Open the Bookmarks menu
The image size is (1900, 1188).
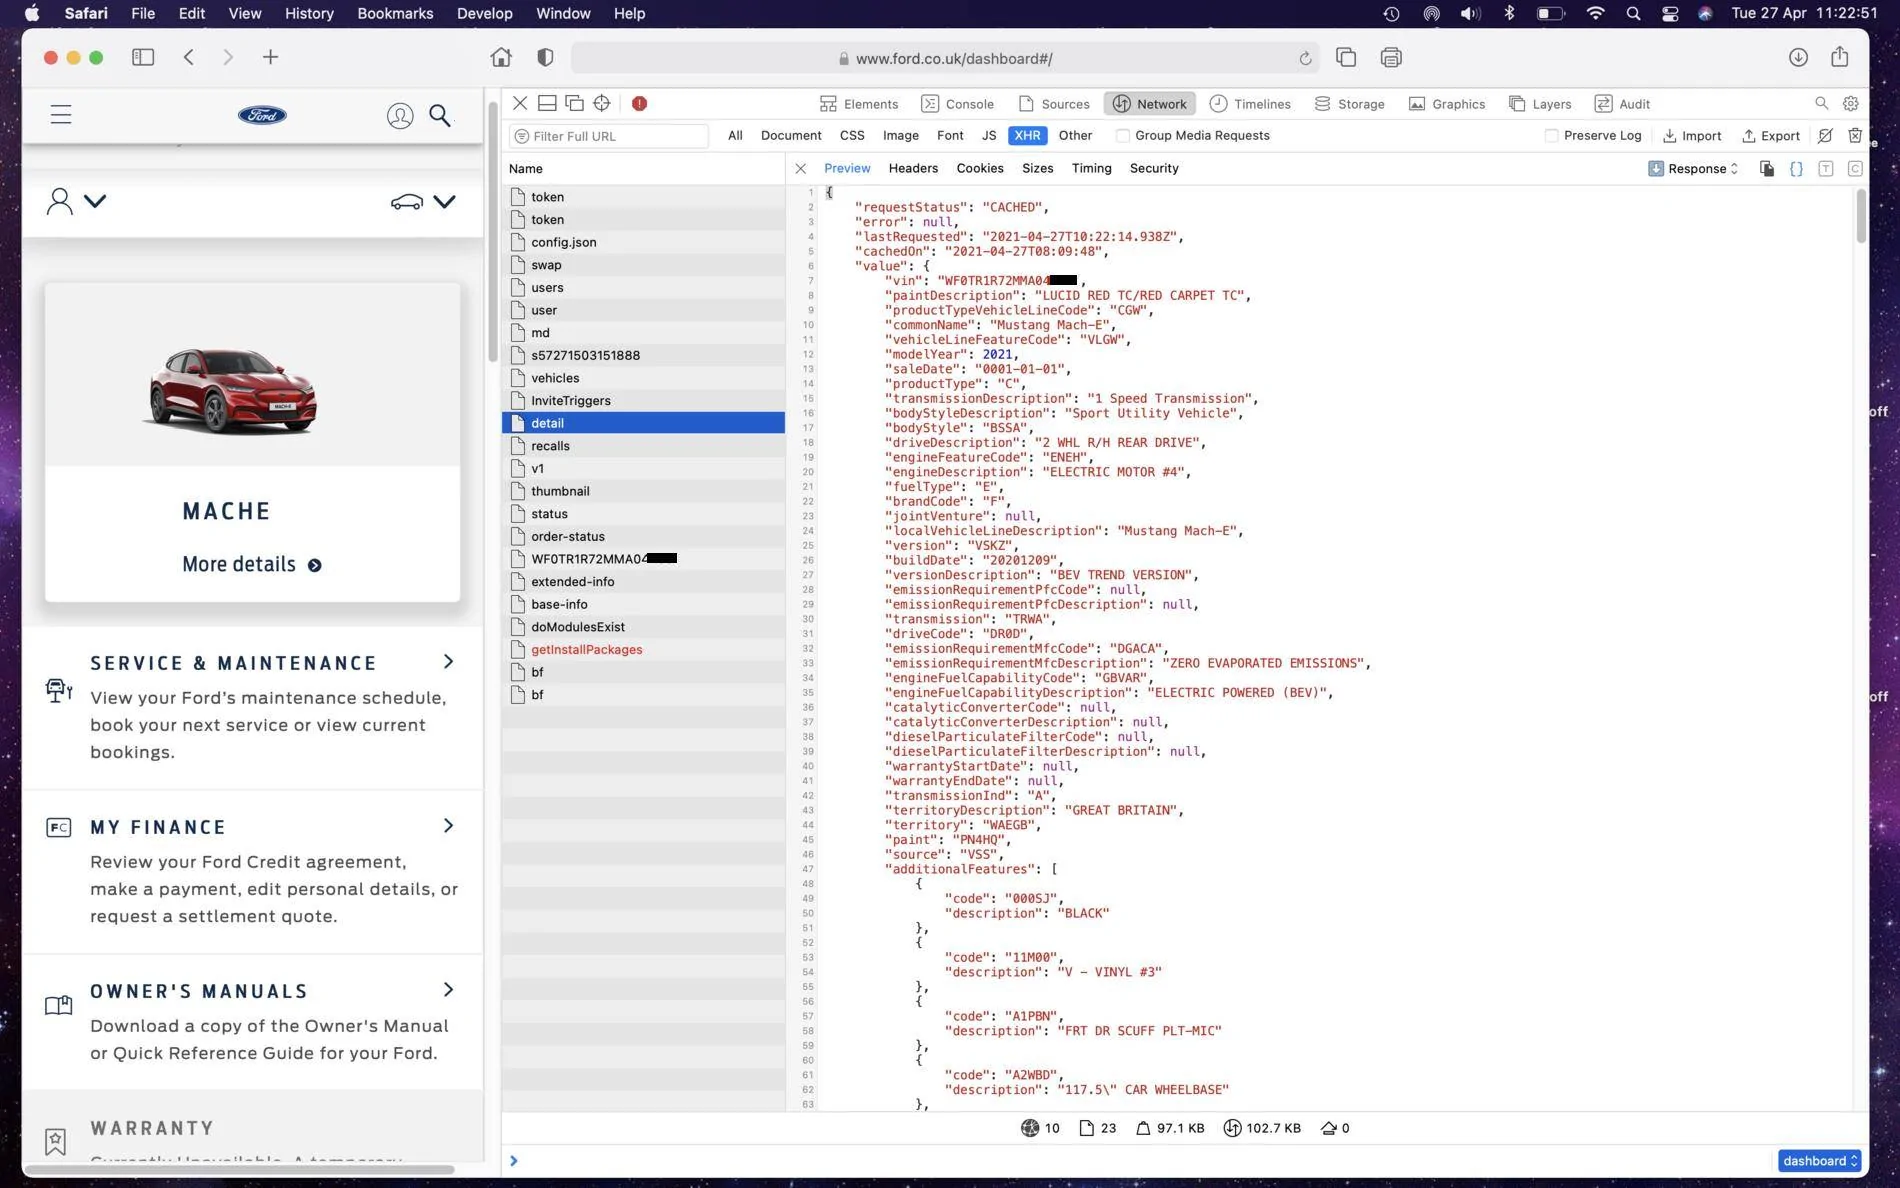tap(395, 13)
